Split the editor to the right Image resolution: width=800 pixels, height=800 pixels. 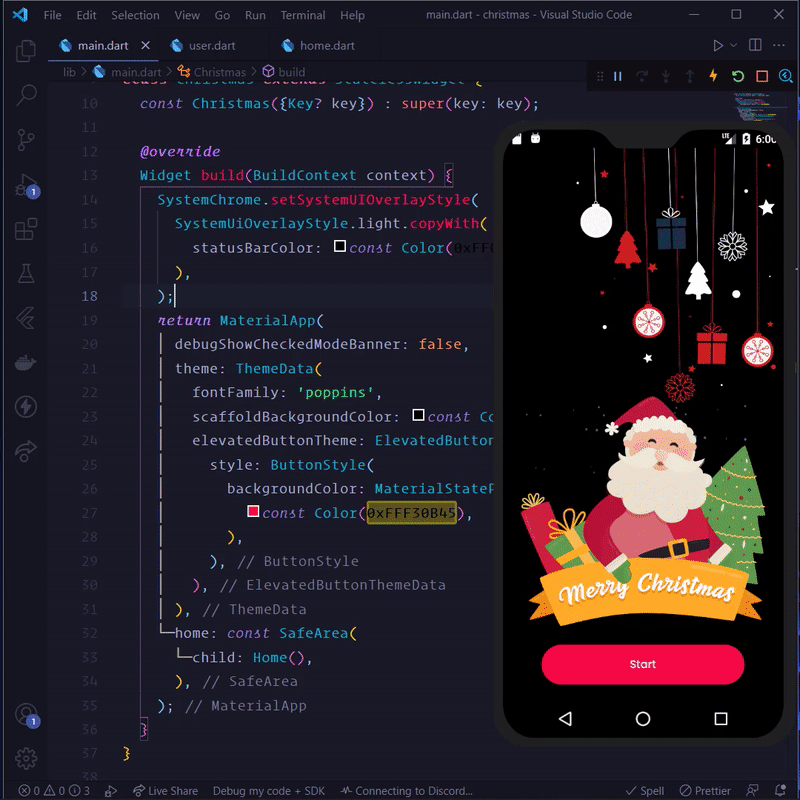(x=755, y=45)
